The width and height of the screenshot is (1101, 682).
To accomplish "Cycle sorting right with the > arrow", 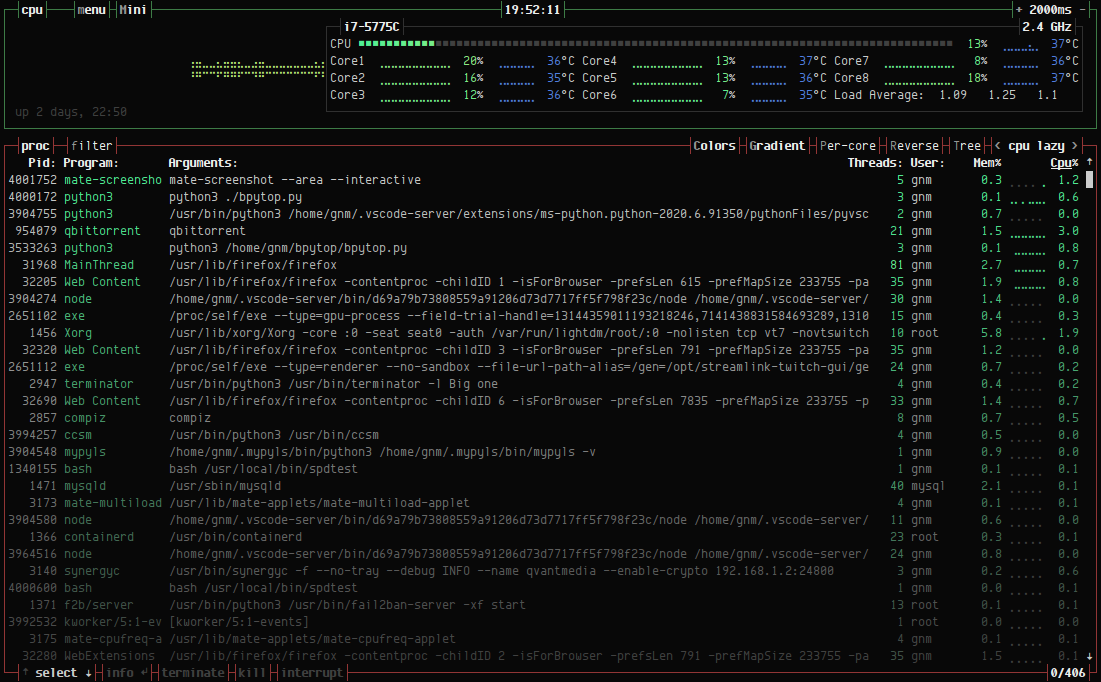I will pos(1074,145).
